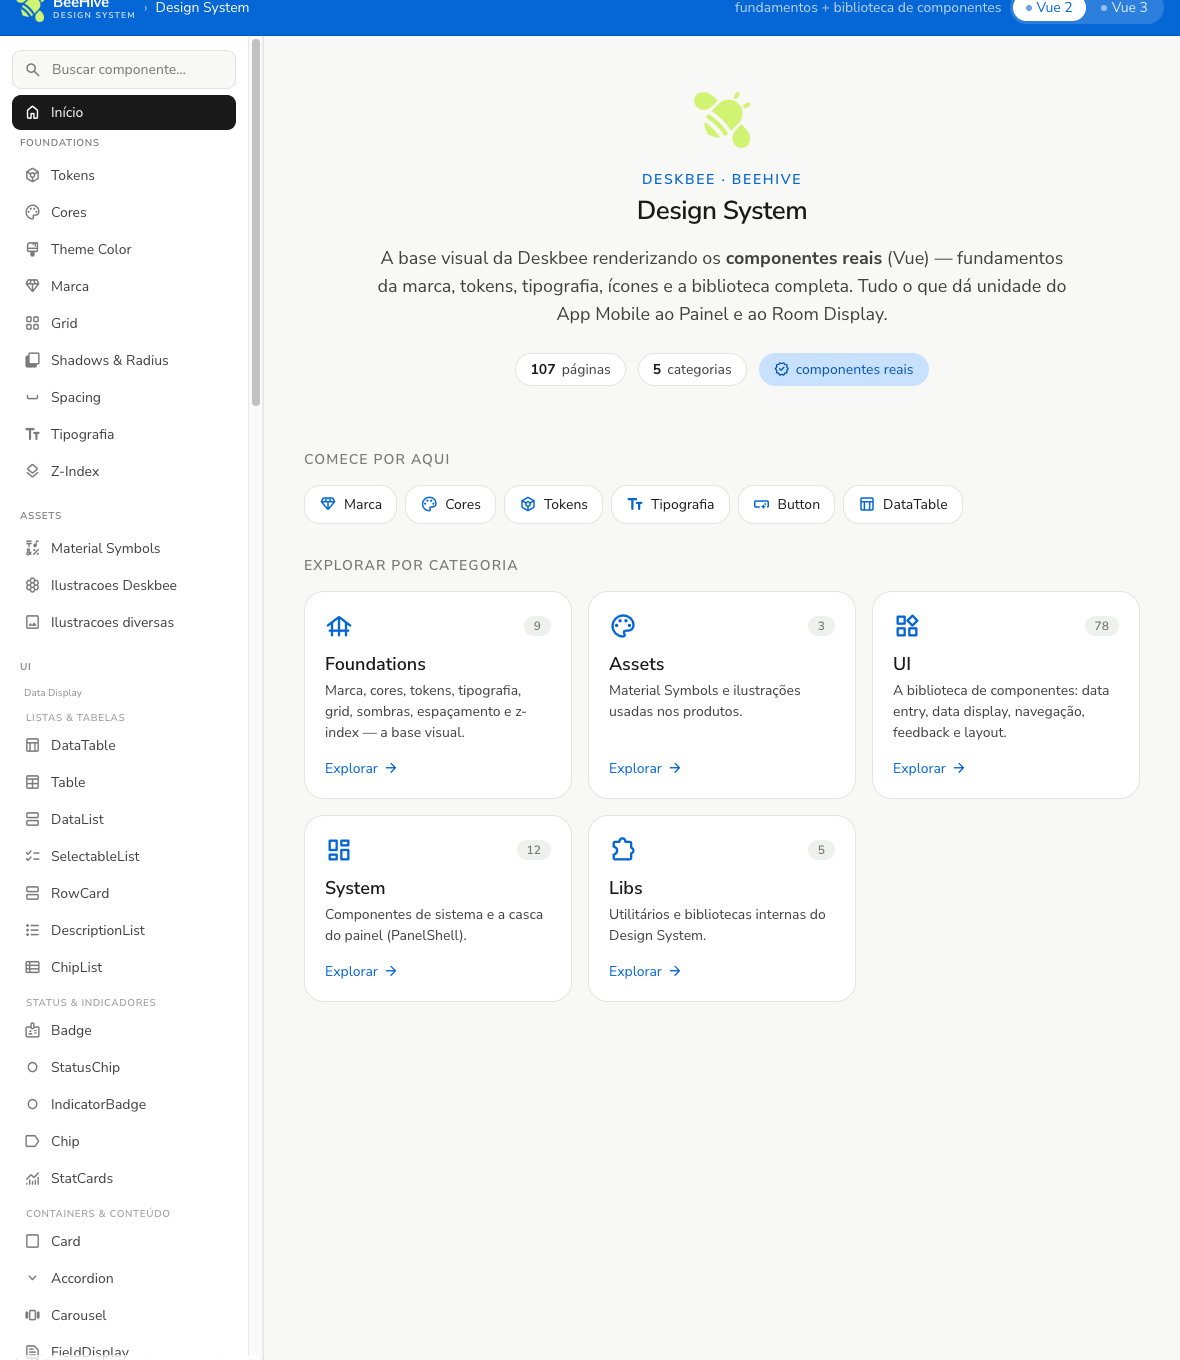The image size is (1180, 1360).
Task: Click the Tipografia text icon in sidebar
Action: 32,434
